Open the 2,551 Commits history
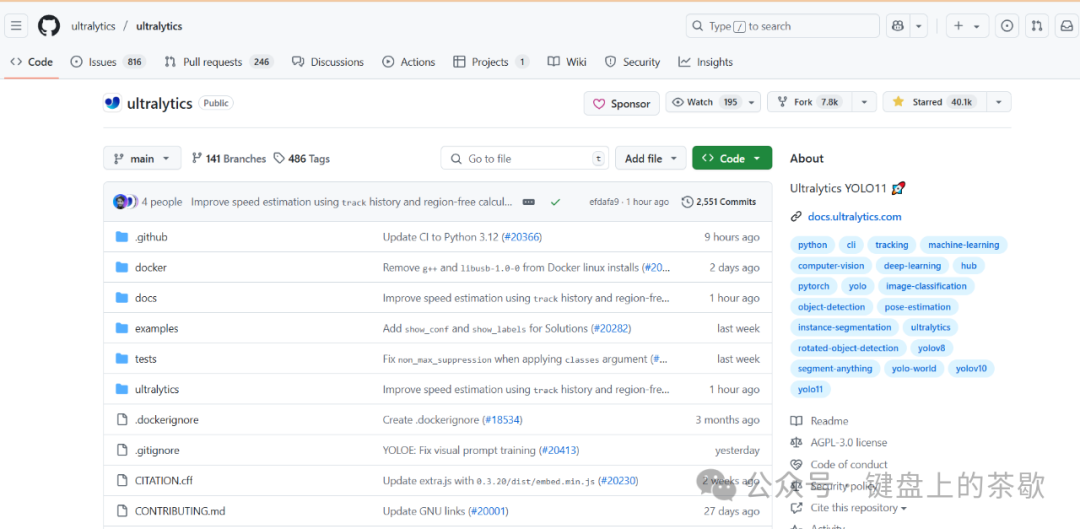Image resolution: width=1080 pixels, height=529 pixels. click(718, 202)
